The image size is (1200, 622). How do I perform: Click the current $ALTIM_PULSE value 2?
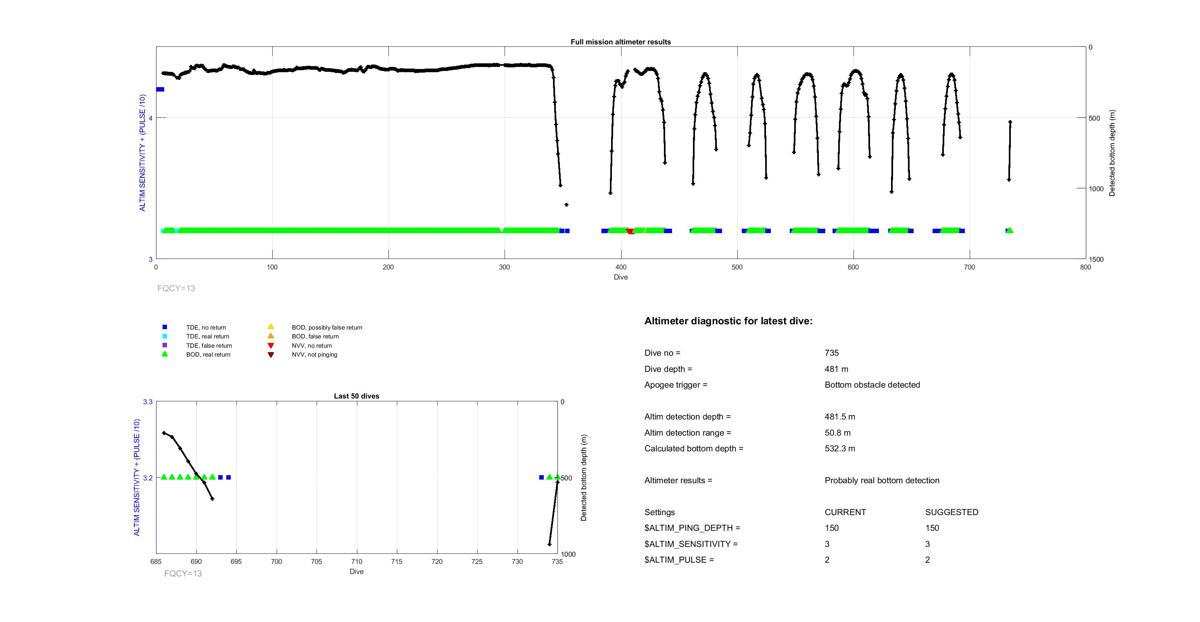[x=828, y=560]
